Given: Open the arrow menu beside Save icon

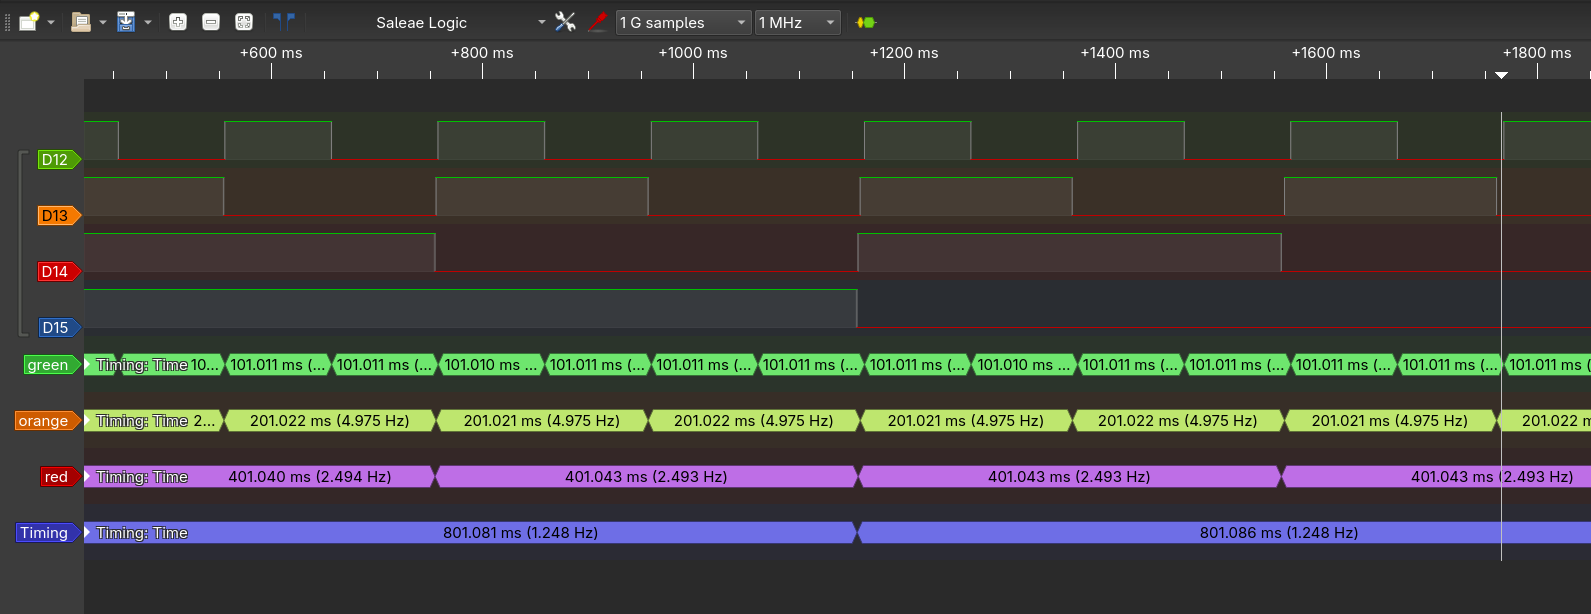Looking at the screenshot, I should pyautogui.click(x=148, y=22).
